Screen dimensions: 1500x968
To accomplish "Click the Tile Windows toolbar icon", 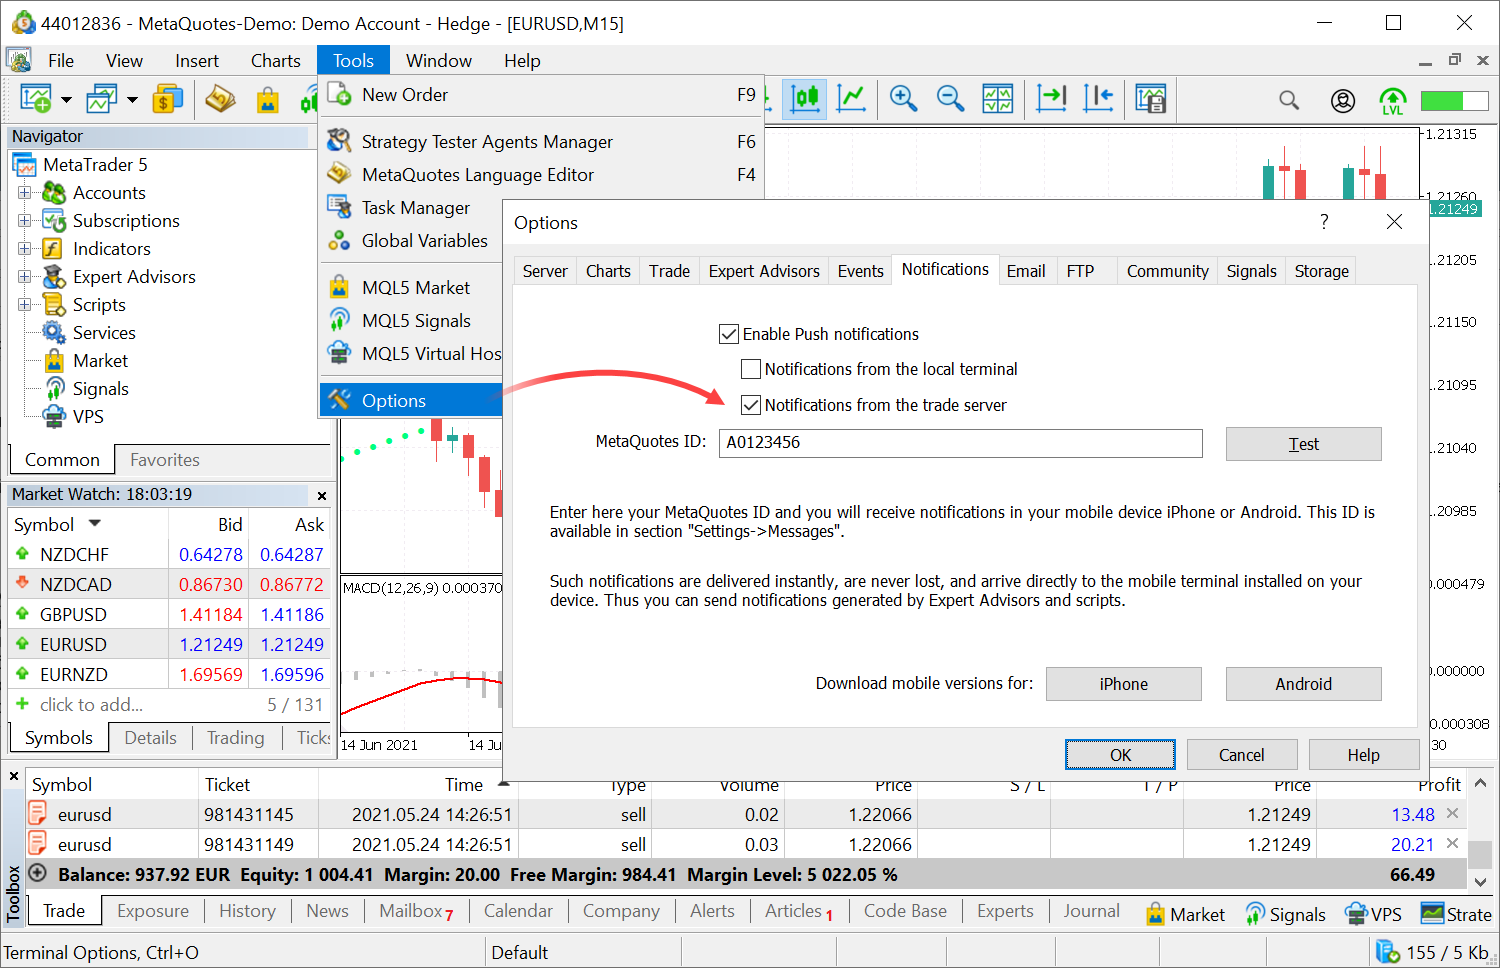I will (997, 98).
